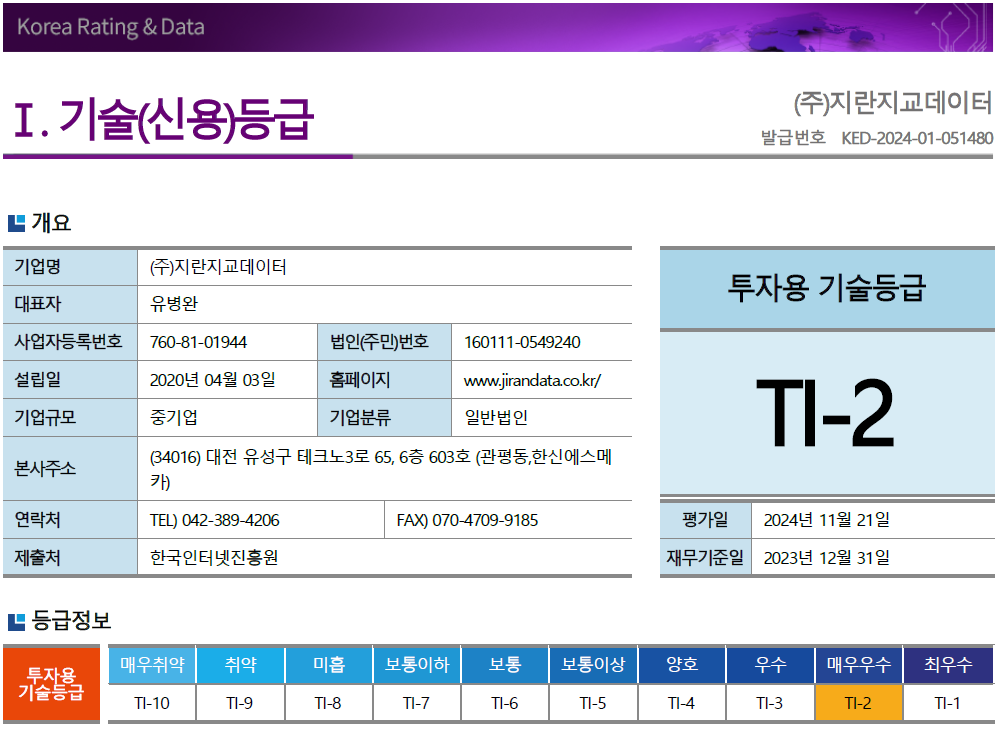Select the highlighted TI-2 rating cell

coord(857,702)
